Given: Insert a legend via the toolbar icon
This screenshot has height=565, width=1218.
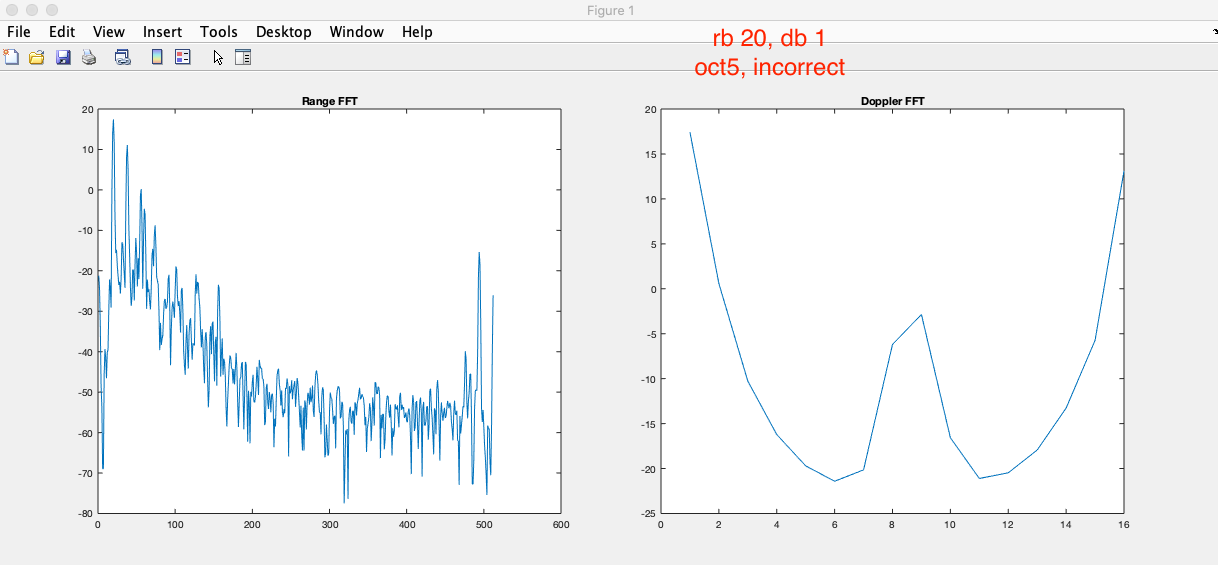Looking at the screenshot, I should [182, 57].
